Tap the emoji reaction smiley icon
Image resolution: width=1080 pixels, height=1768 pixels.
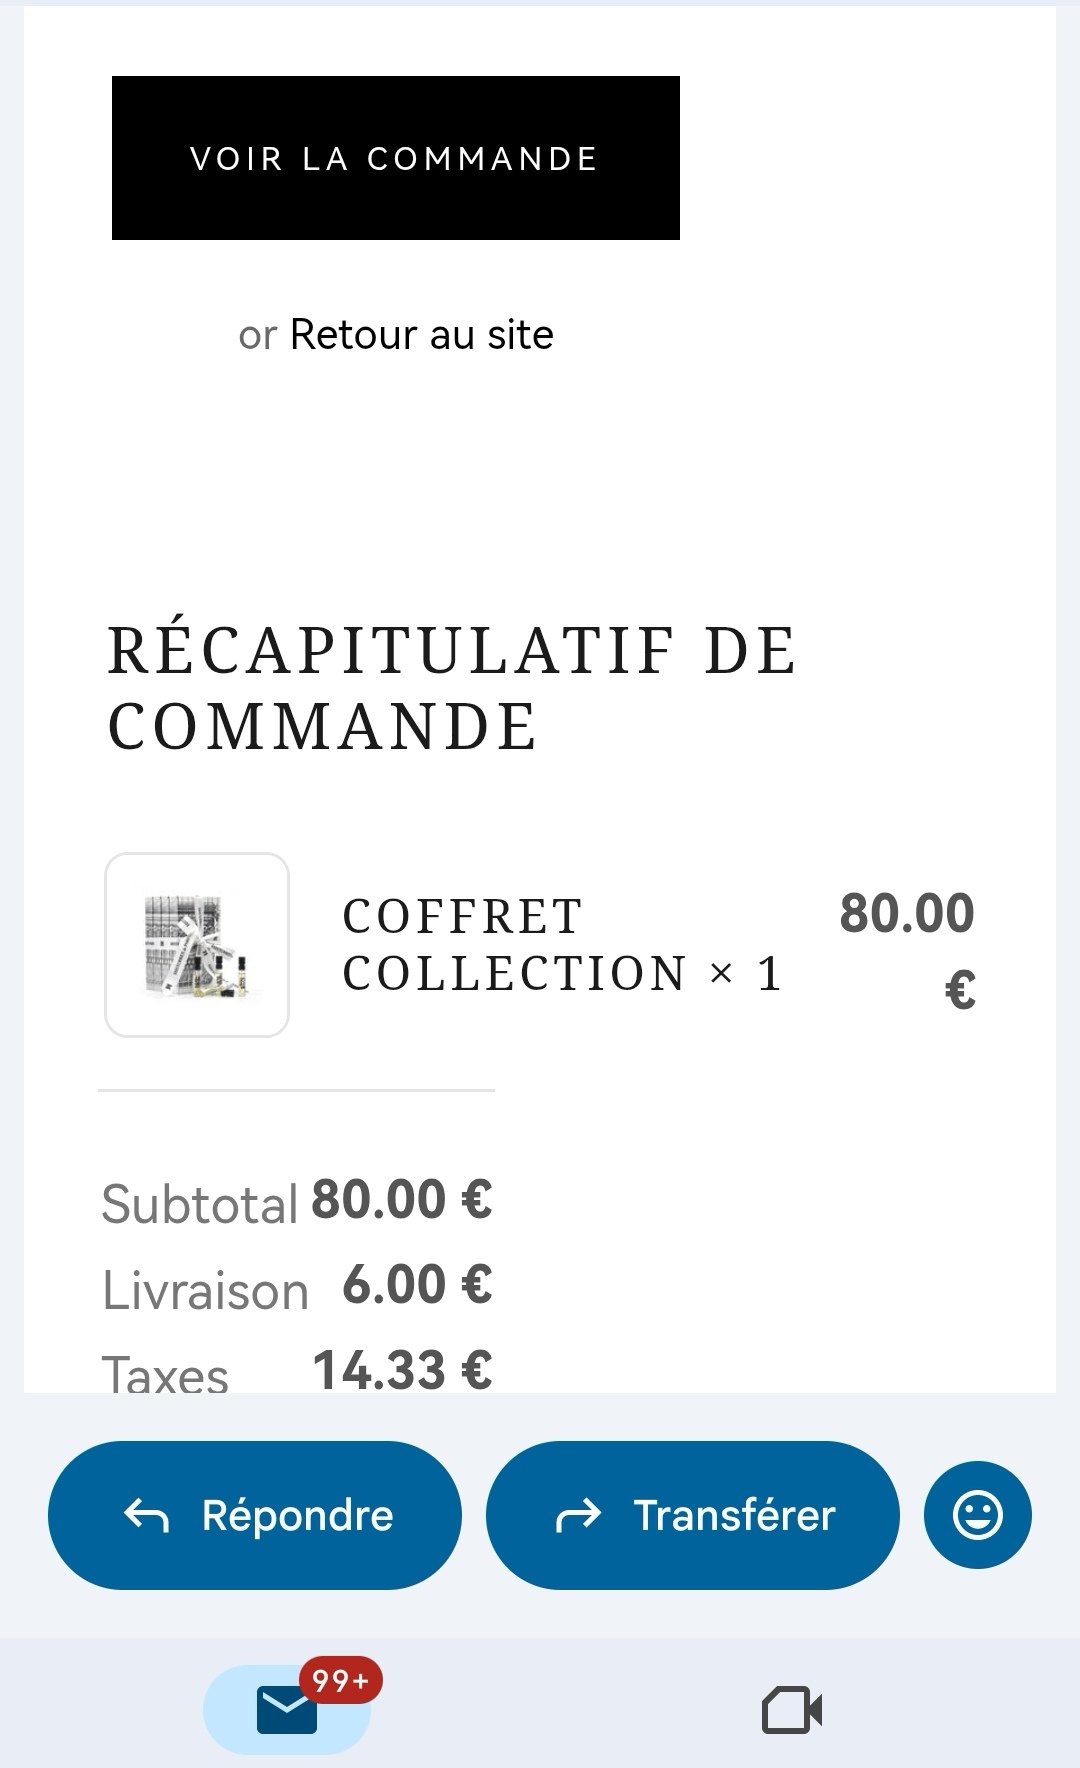(x=977, y=1515)
